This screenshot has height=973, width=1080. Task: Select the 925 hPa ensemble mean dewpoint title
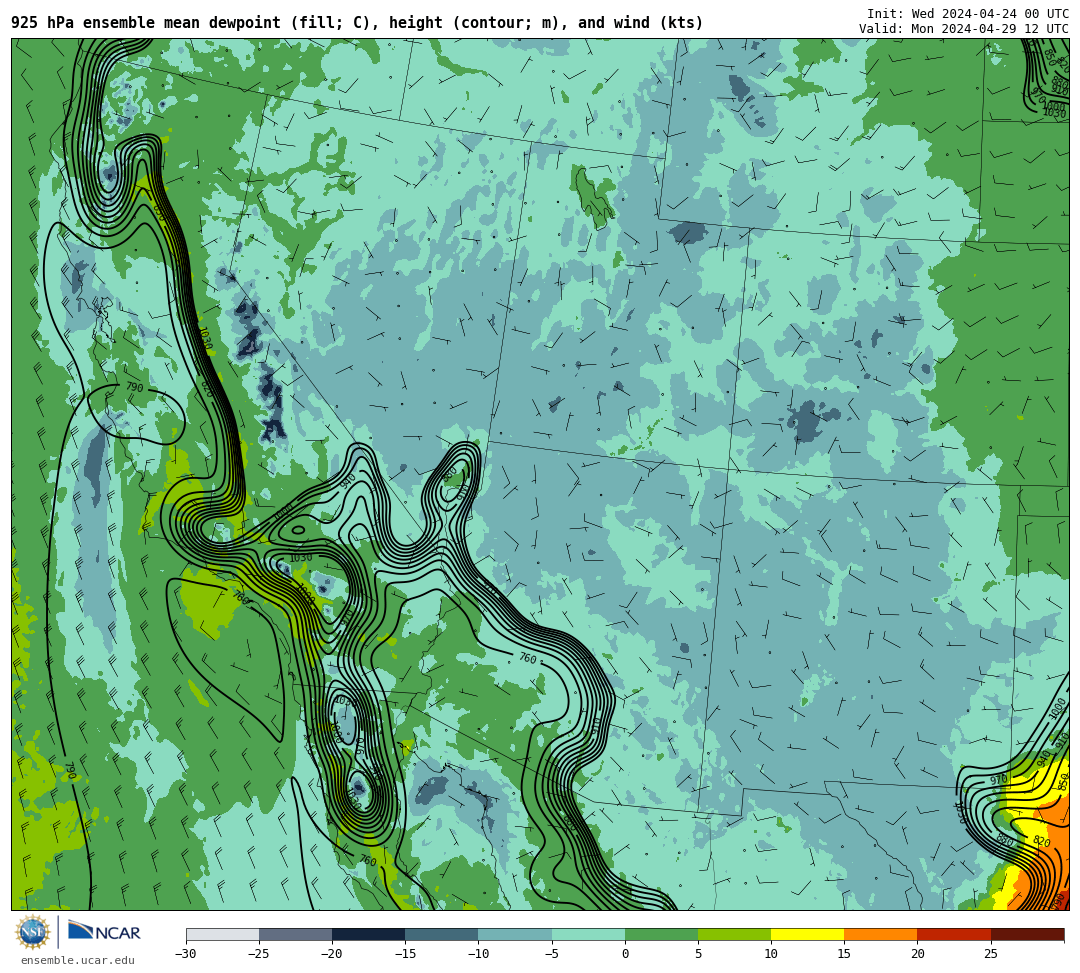click(x=357, y=23)
